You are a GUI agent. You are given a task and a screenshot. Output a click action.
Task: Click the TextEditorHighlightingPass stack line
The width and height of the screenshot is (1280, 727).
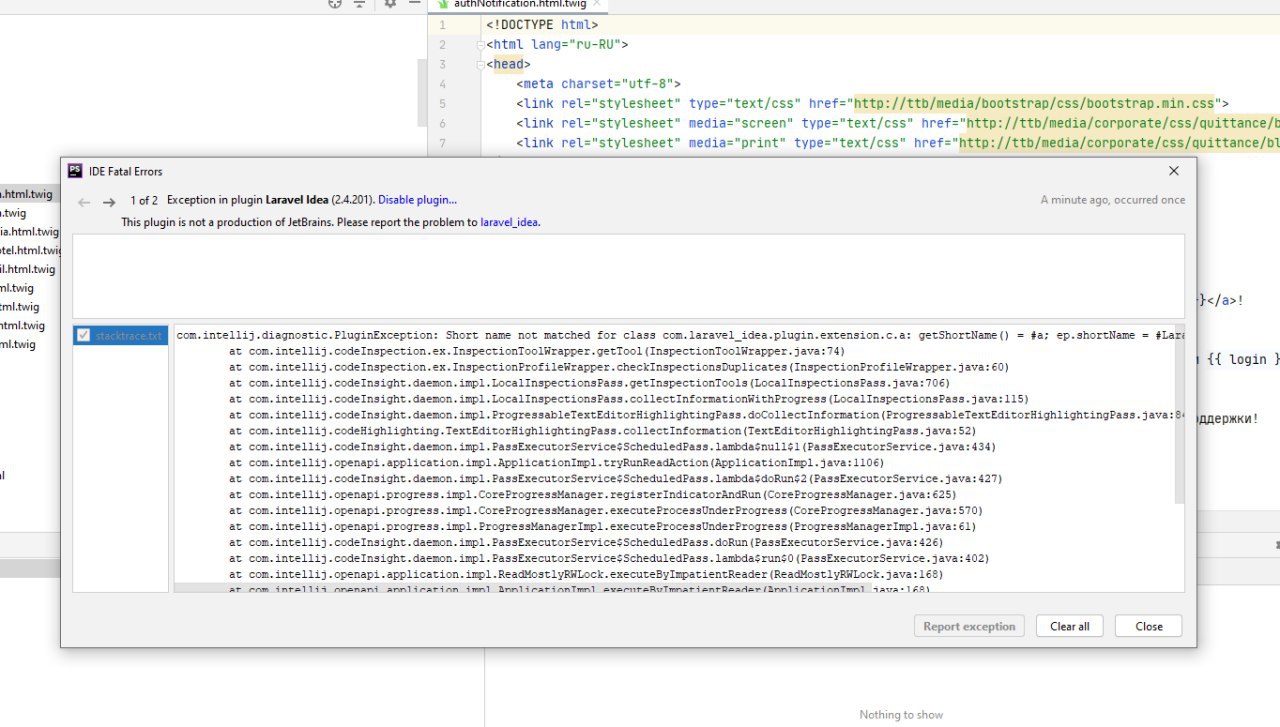click(x=602, y=431)
